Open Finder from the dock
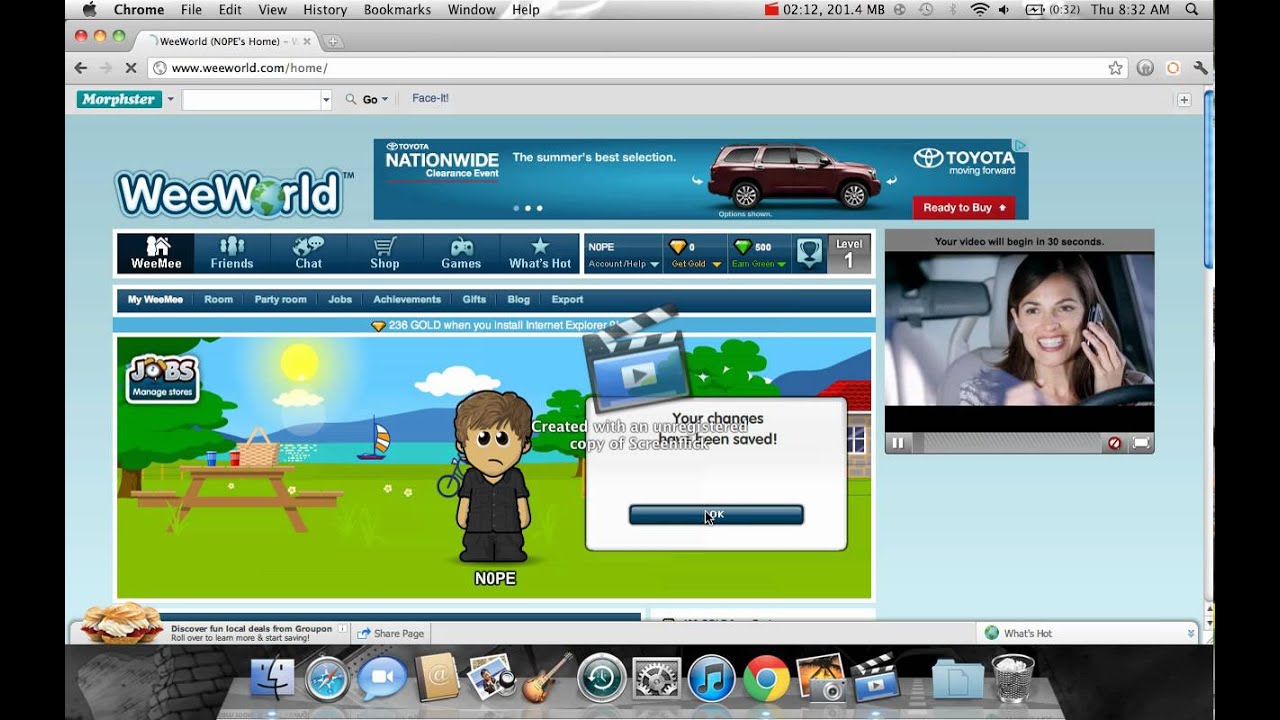This screenshot has height=720, width=1280. pos(272,680)
